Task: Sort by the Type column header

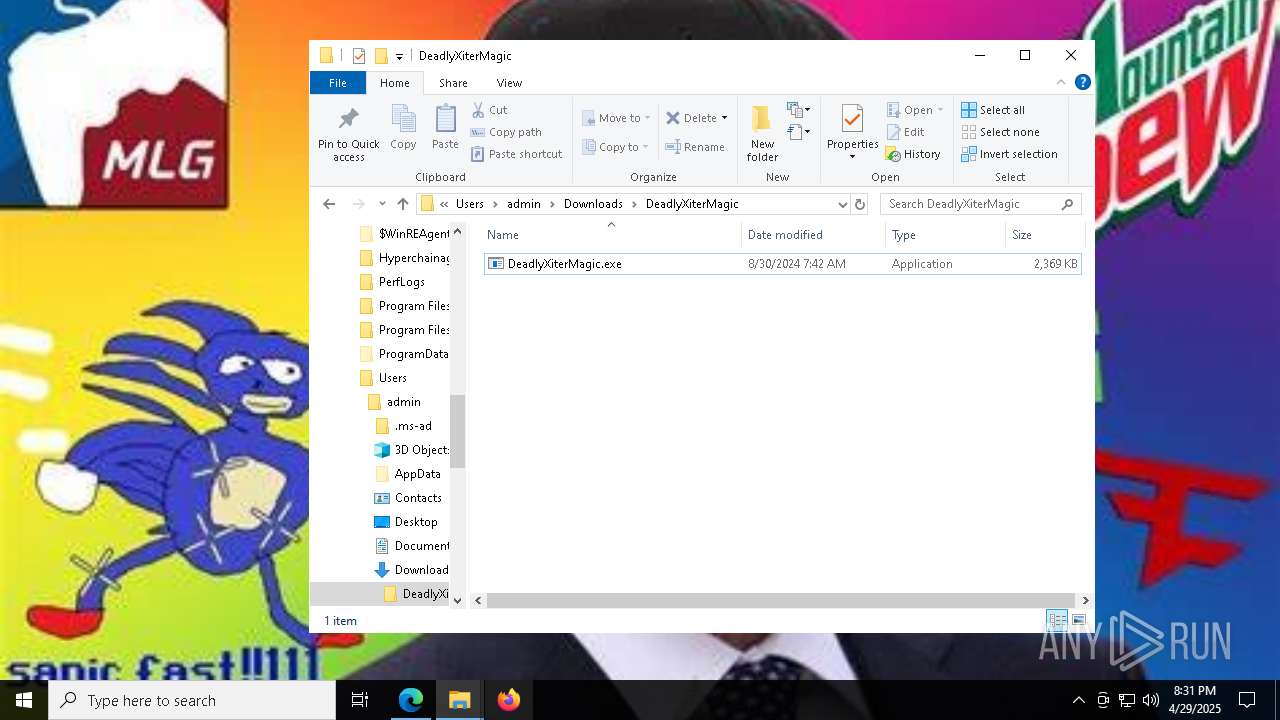Action: (x=946, y=235)
